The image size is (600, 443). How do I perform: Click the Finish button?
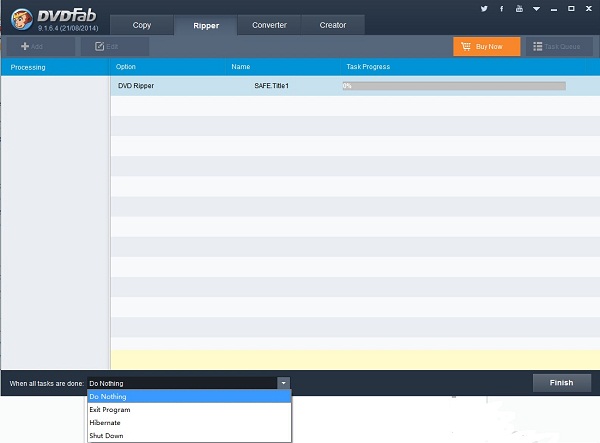[x=562, y=383]
